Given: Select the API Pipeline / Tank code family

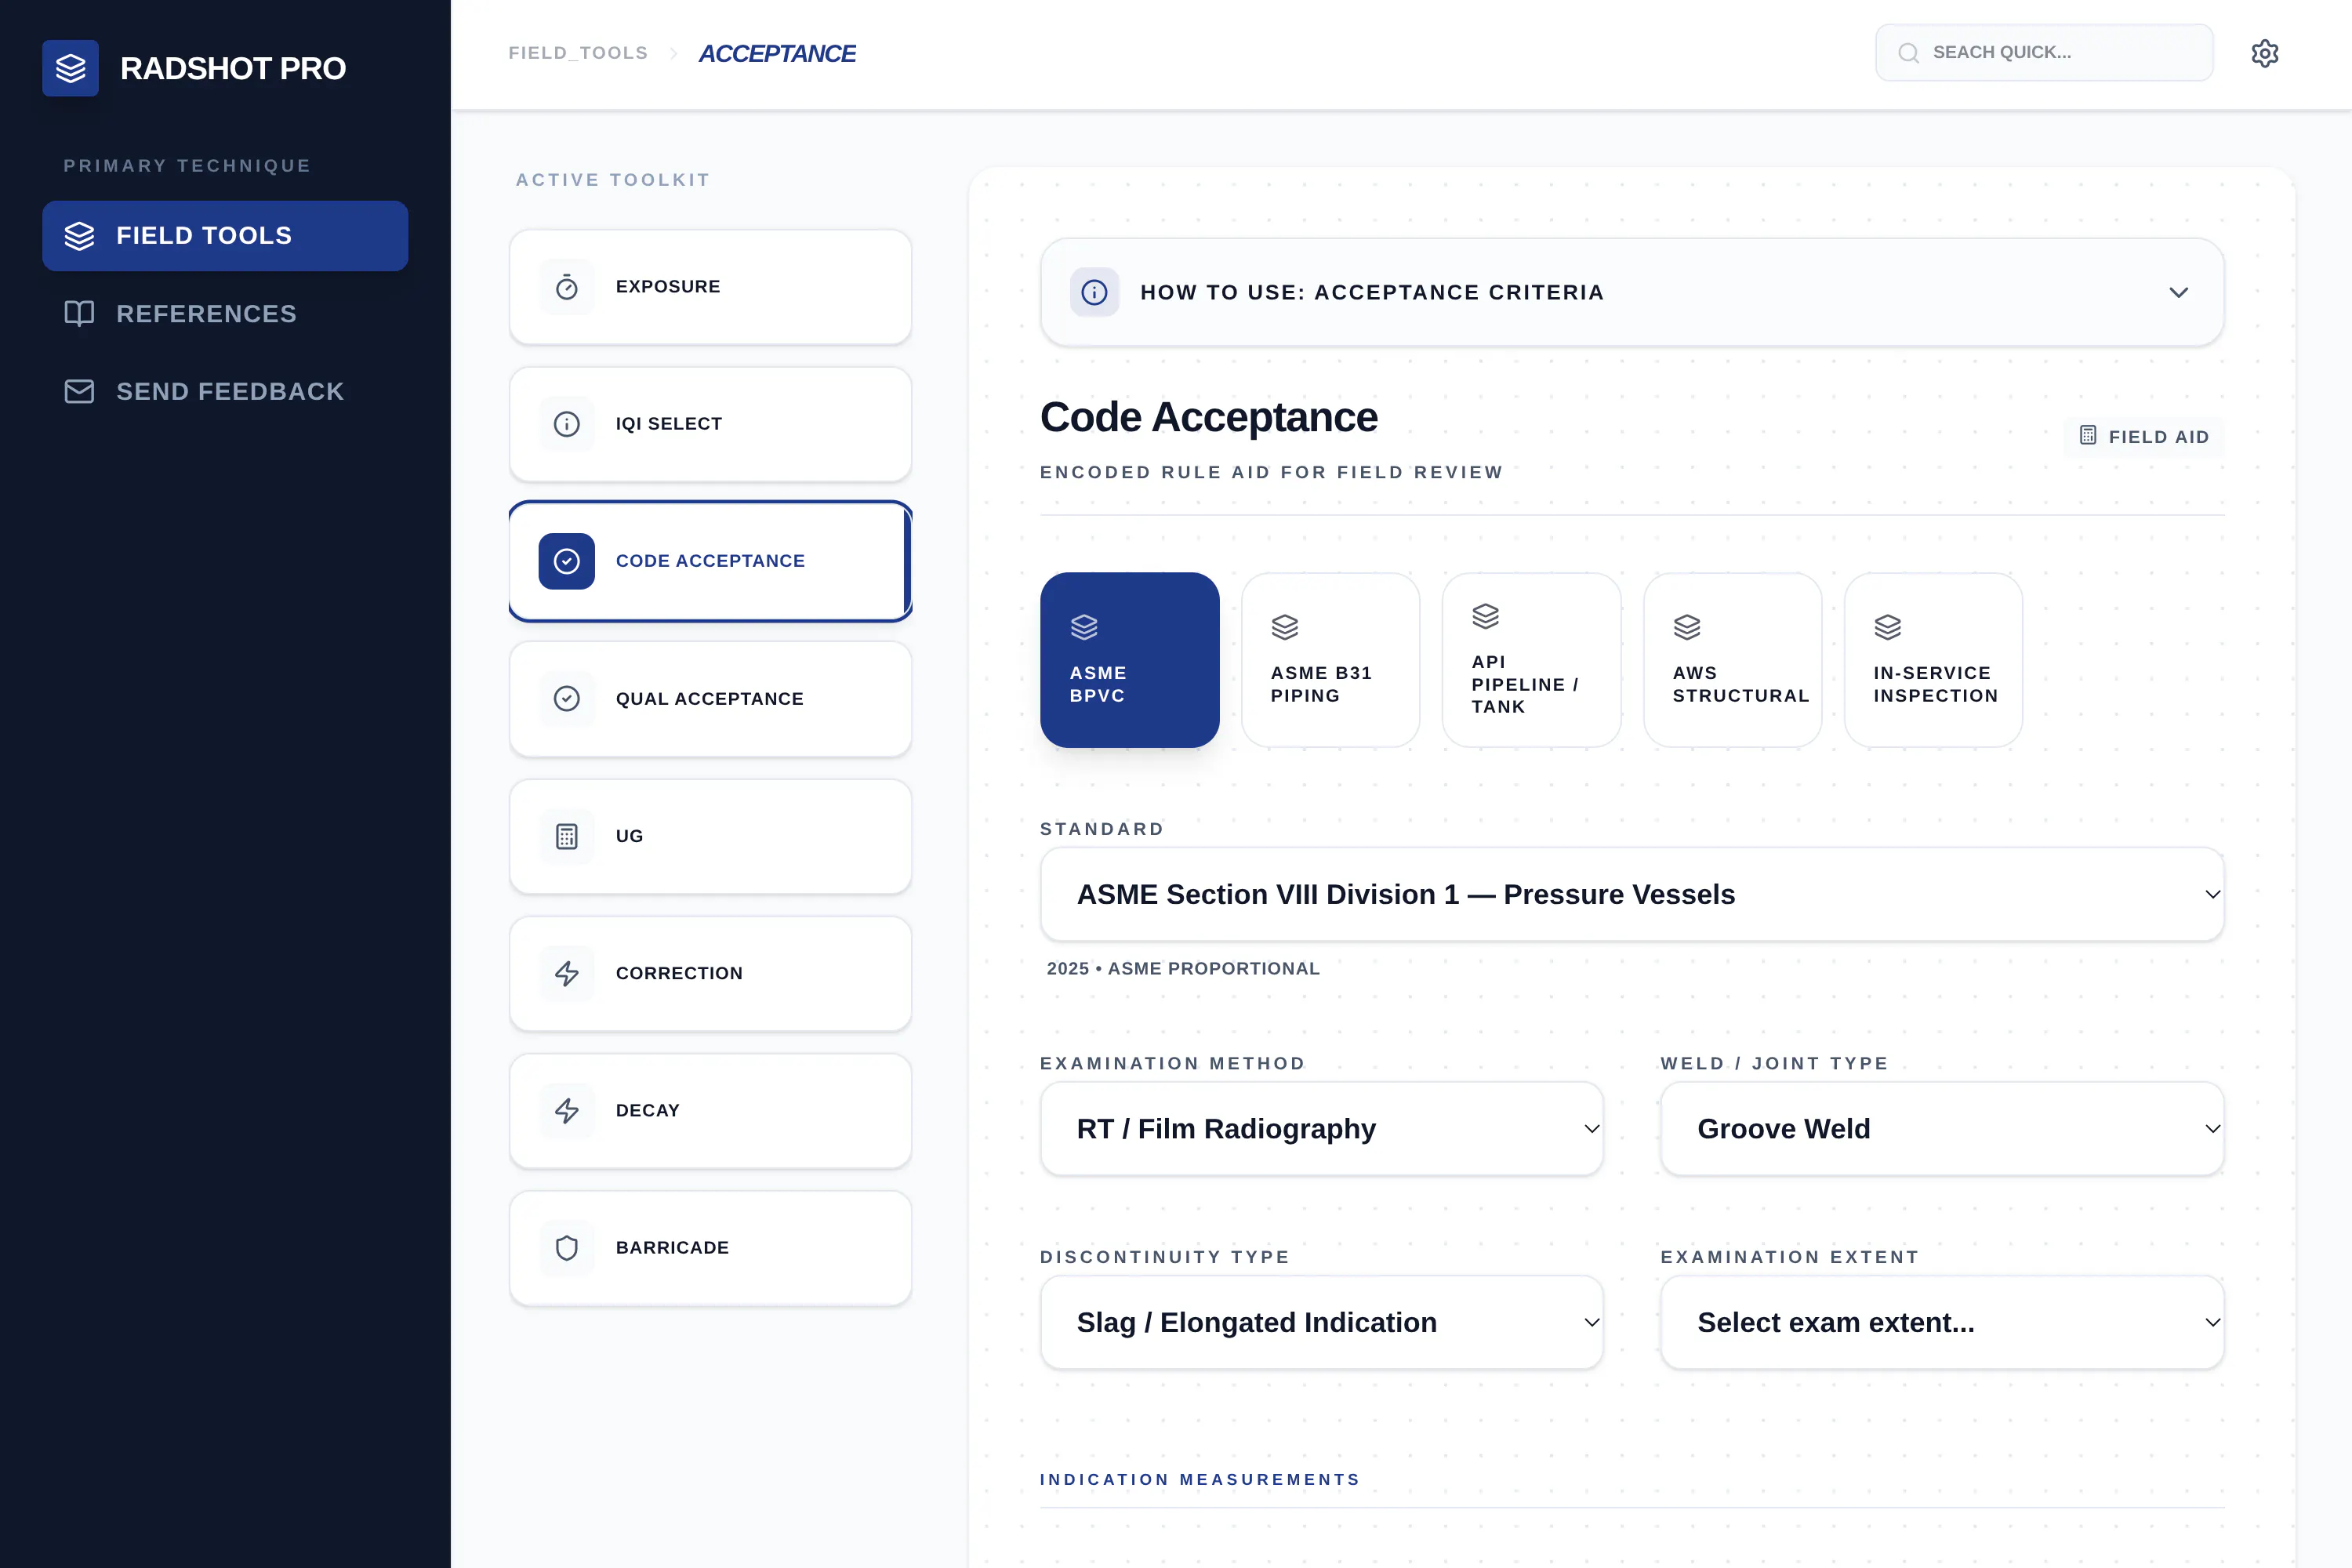Looking at the screenshot, I should [1531, 660].
